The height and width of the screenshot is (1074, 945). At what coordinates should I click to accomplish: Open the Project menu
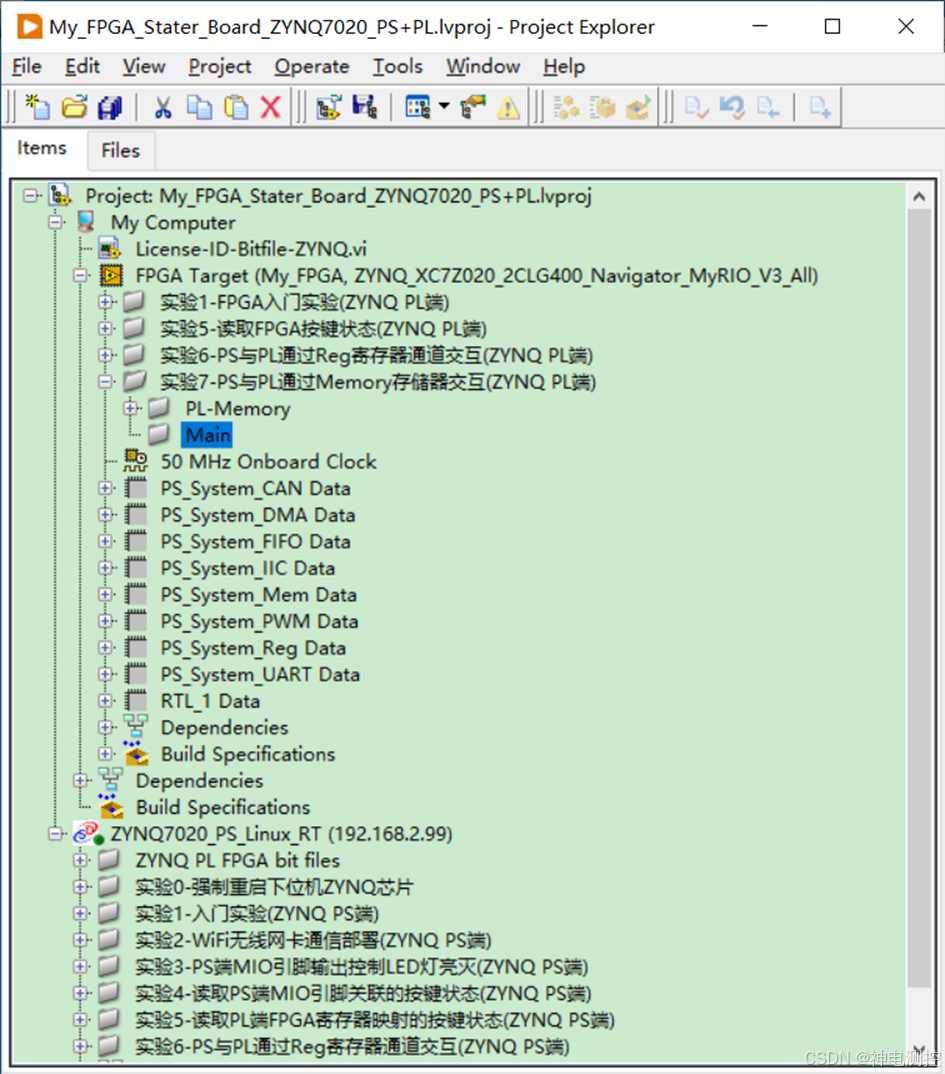click(x=220, y=66)
